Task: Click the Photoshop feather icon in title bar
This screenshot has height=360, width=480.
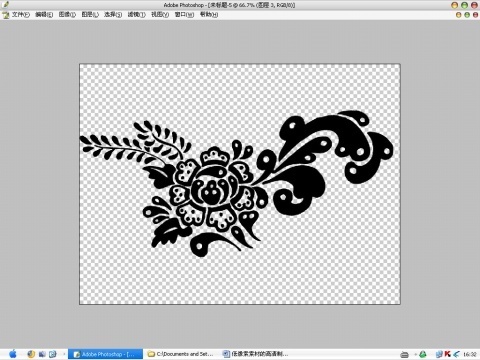Action: (5, 5)
